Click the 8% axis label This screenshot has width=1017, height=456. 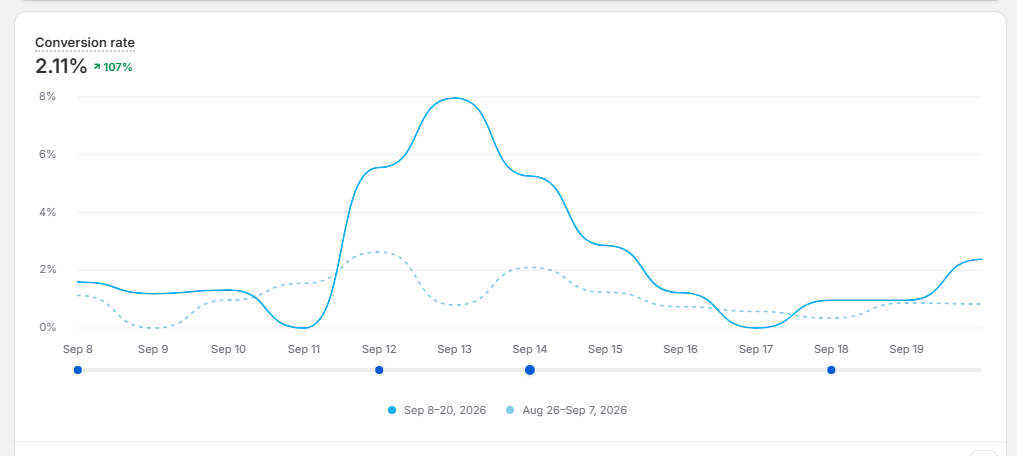pyautogui.click(x=48, y=97)
